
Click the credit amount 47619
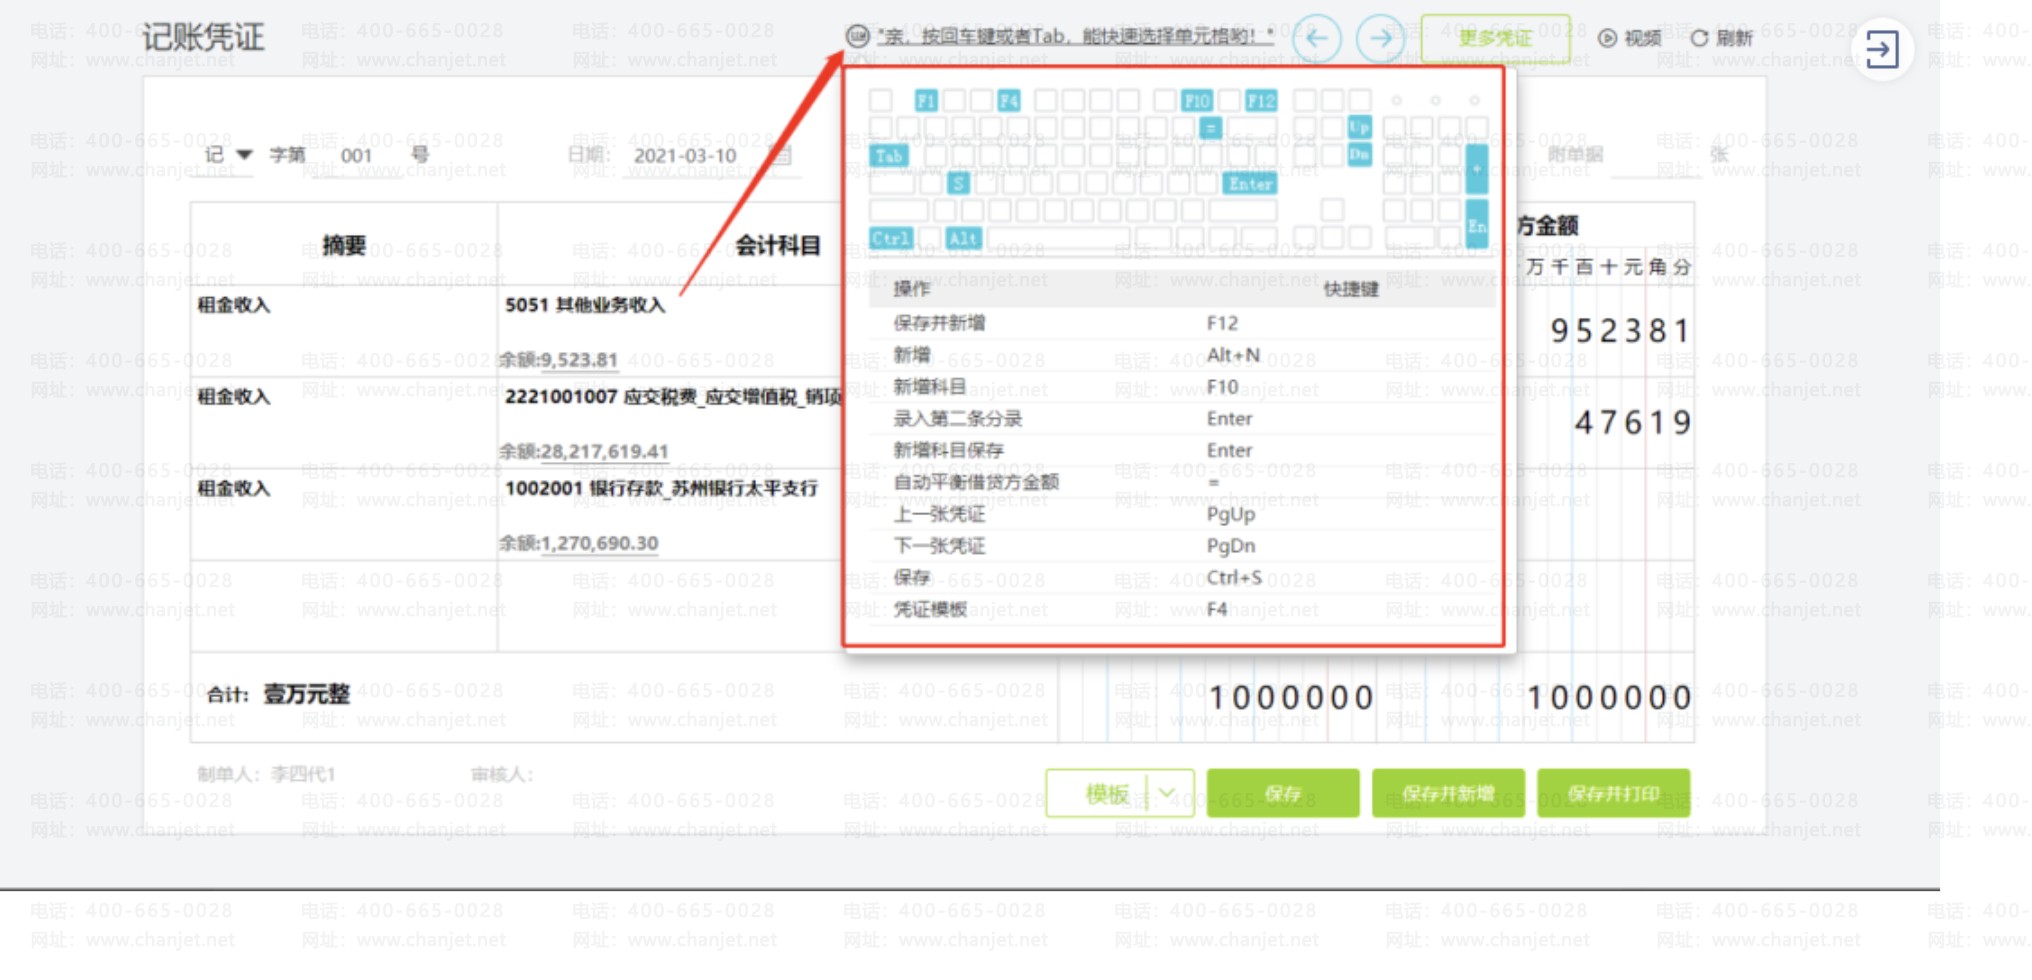1633,422
